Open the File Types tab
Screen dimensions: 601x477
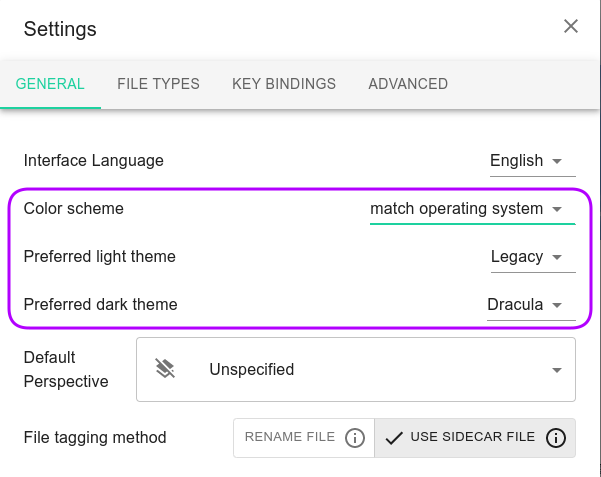[x=158, y=84]
